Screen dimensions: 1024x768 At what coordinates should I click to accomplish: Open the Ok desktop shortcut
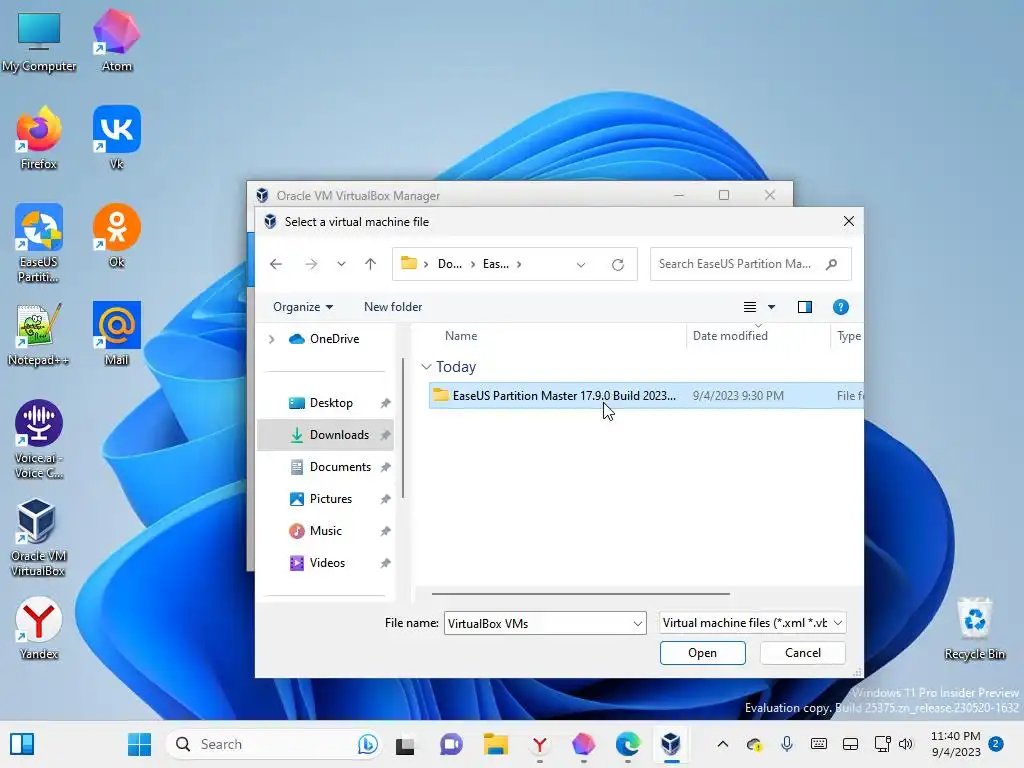pos(116,236)
